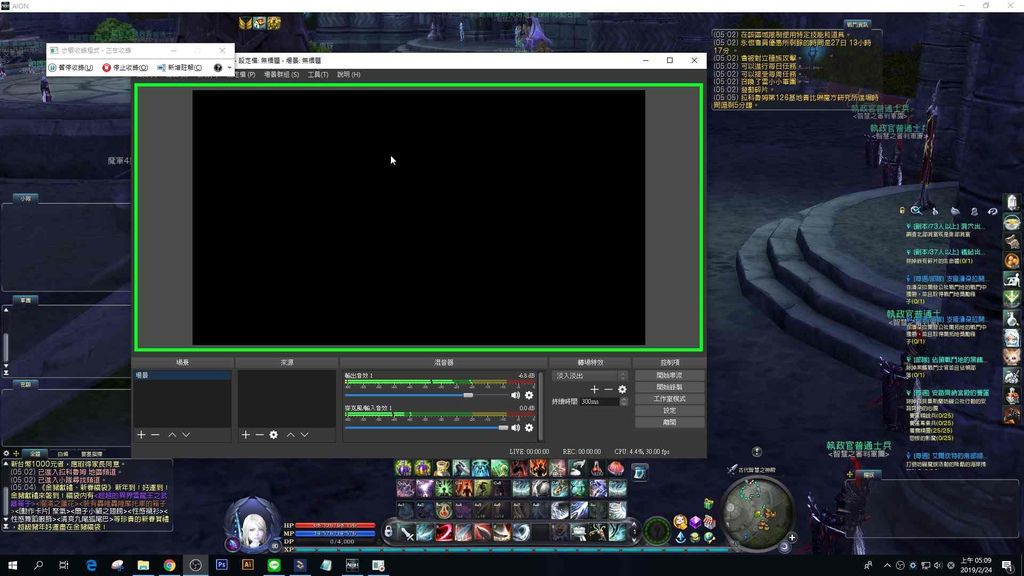Toggle 工作室模式 studio mode button
Image resolution: width=1024 pixels, height=576 pixels.
click(x=669, y=399)
